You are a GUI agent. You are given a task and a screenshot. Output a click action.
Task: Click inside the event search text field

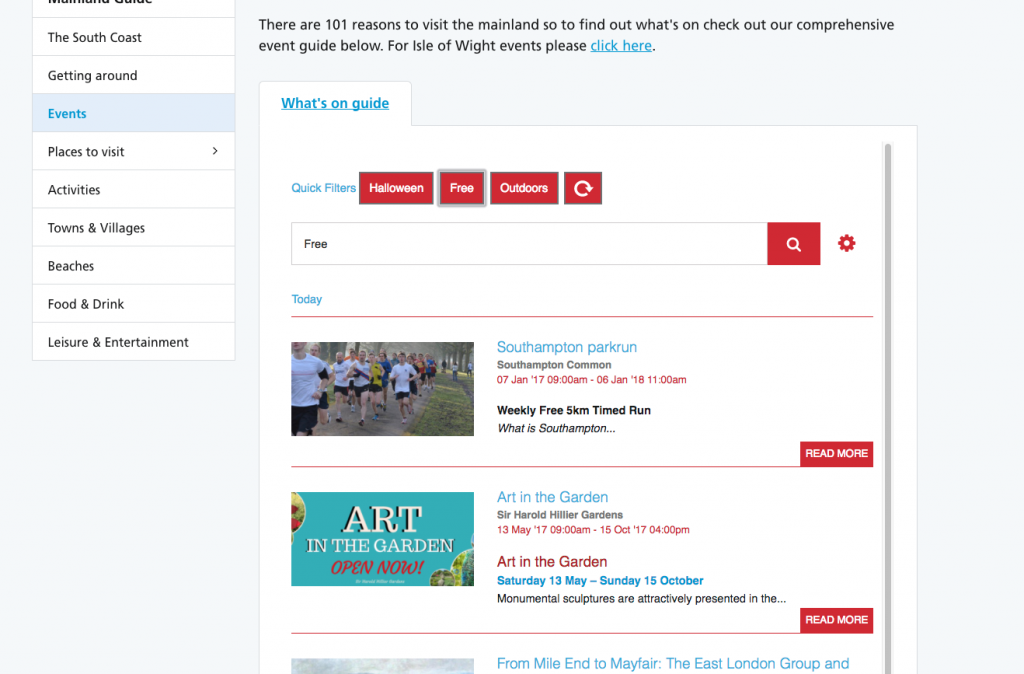point(528,244)
